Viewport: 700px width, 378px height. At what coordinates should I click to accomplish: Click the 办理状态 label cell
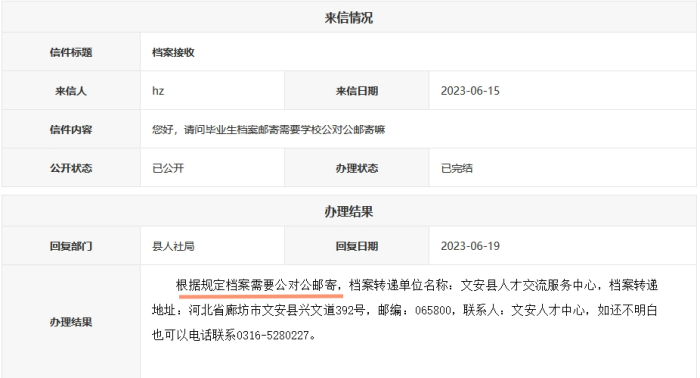357,168
